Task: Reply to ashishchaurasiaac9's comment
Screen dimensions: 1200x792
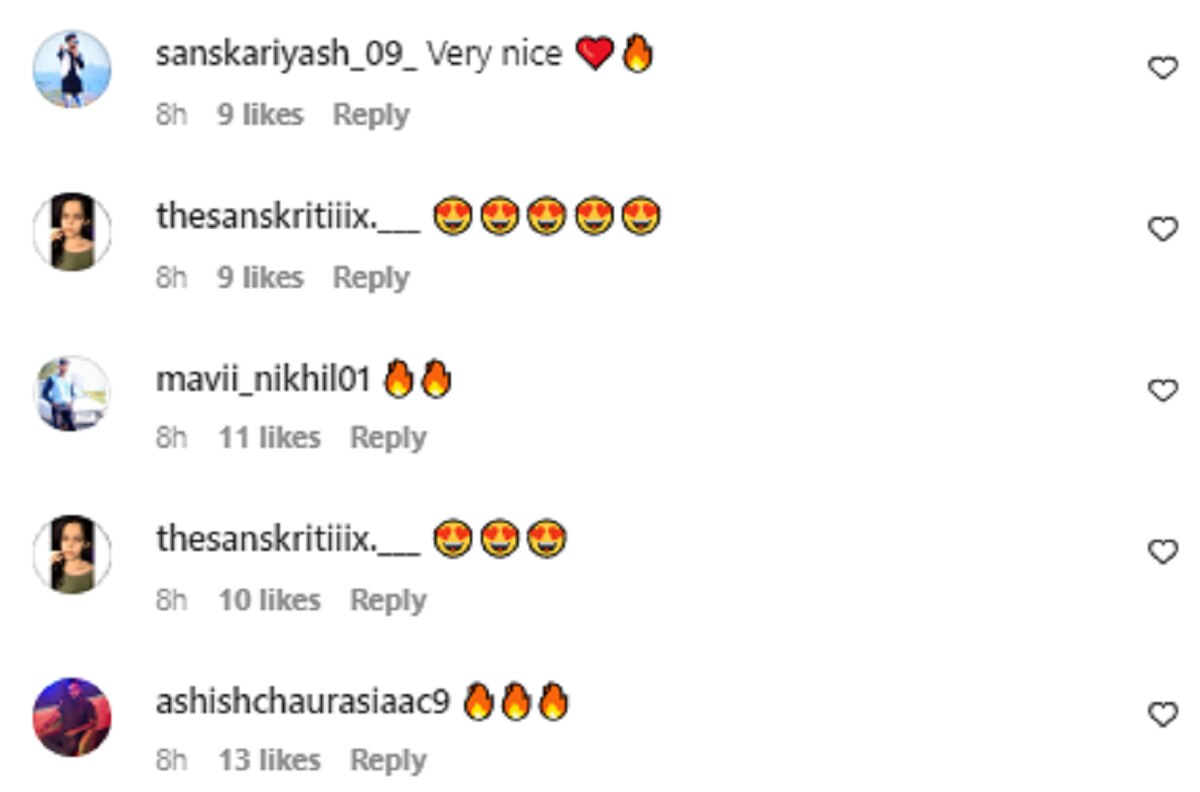Action: pyautogui.click(x=388, y=761)
